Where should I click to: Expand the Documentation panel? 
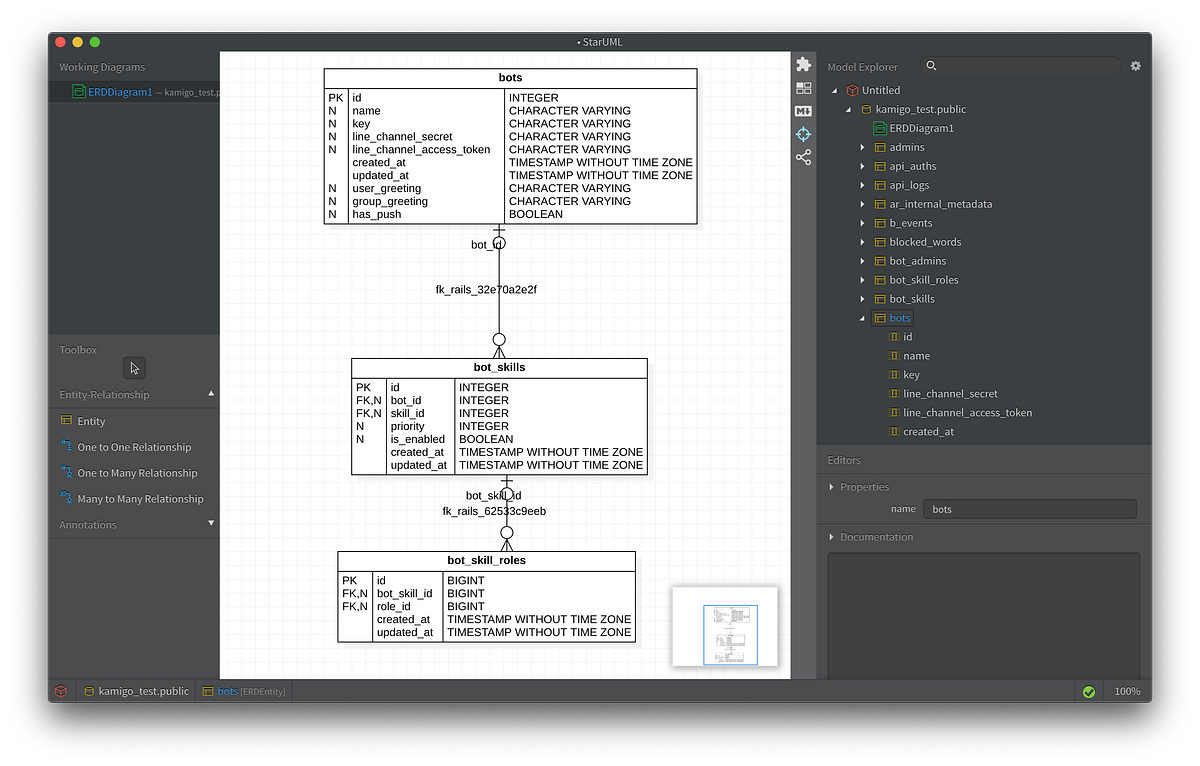pos(831,537)
